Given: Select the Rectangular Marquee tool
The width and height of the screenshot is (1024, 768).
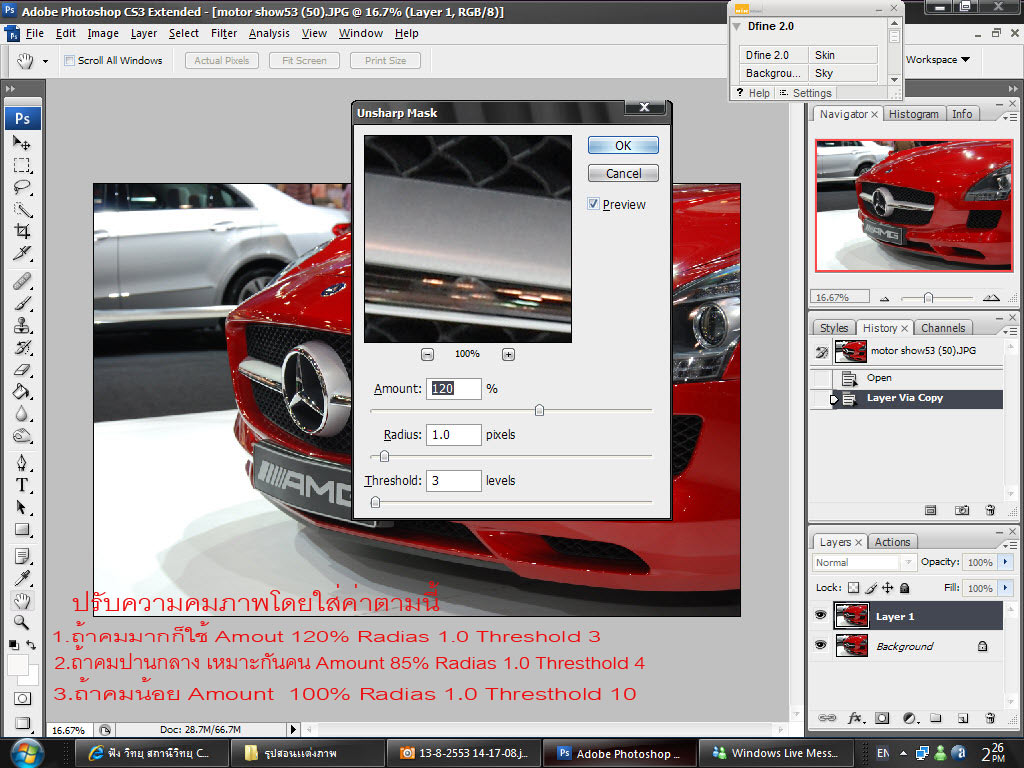Looking at the screenshot, I should point(22,165).
